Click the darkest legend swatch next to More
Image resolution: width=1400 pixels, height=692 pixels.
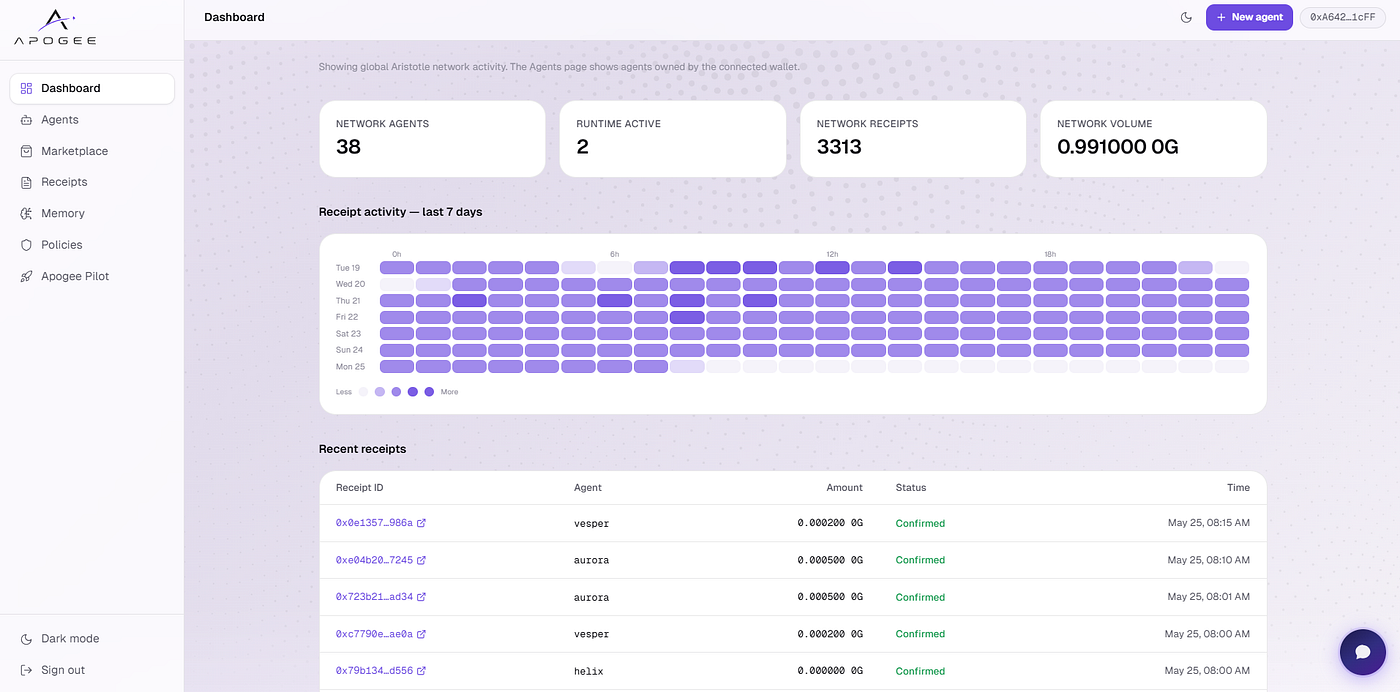click(429, 392)
